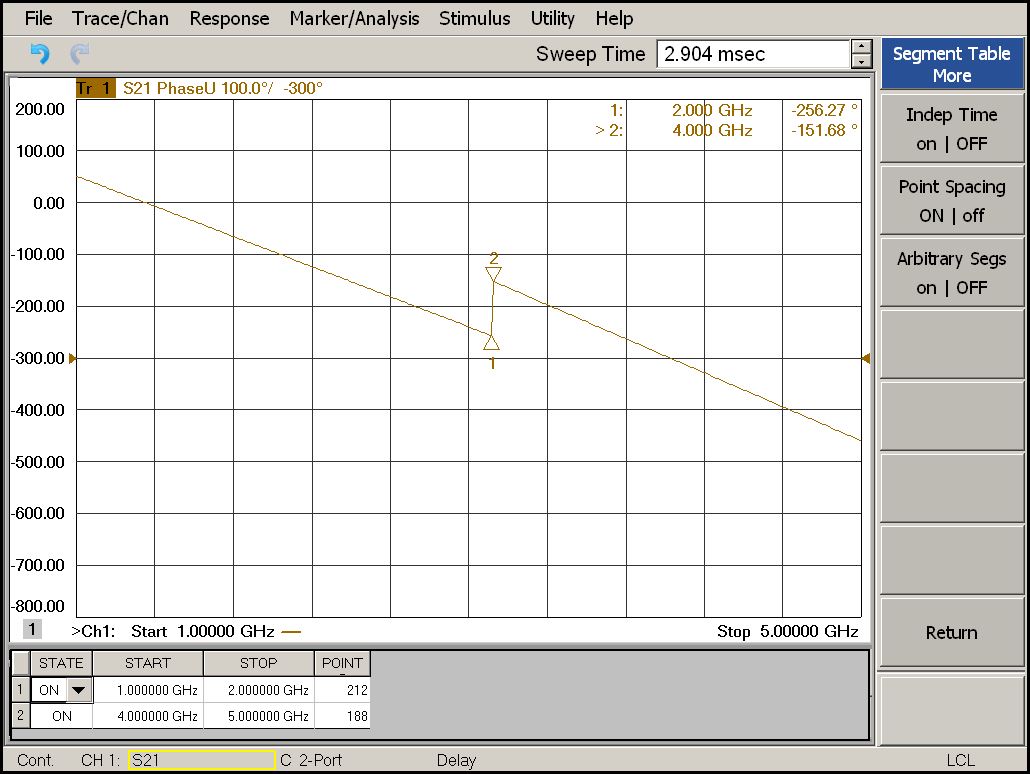Click the S21 field in status bar
Viewport: 1030px width, 774px height.
201,760
